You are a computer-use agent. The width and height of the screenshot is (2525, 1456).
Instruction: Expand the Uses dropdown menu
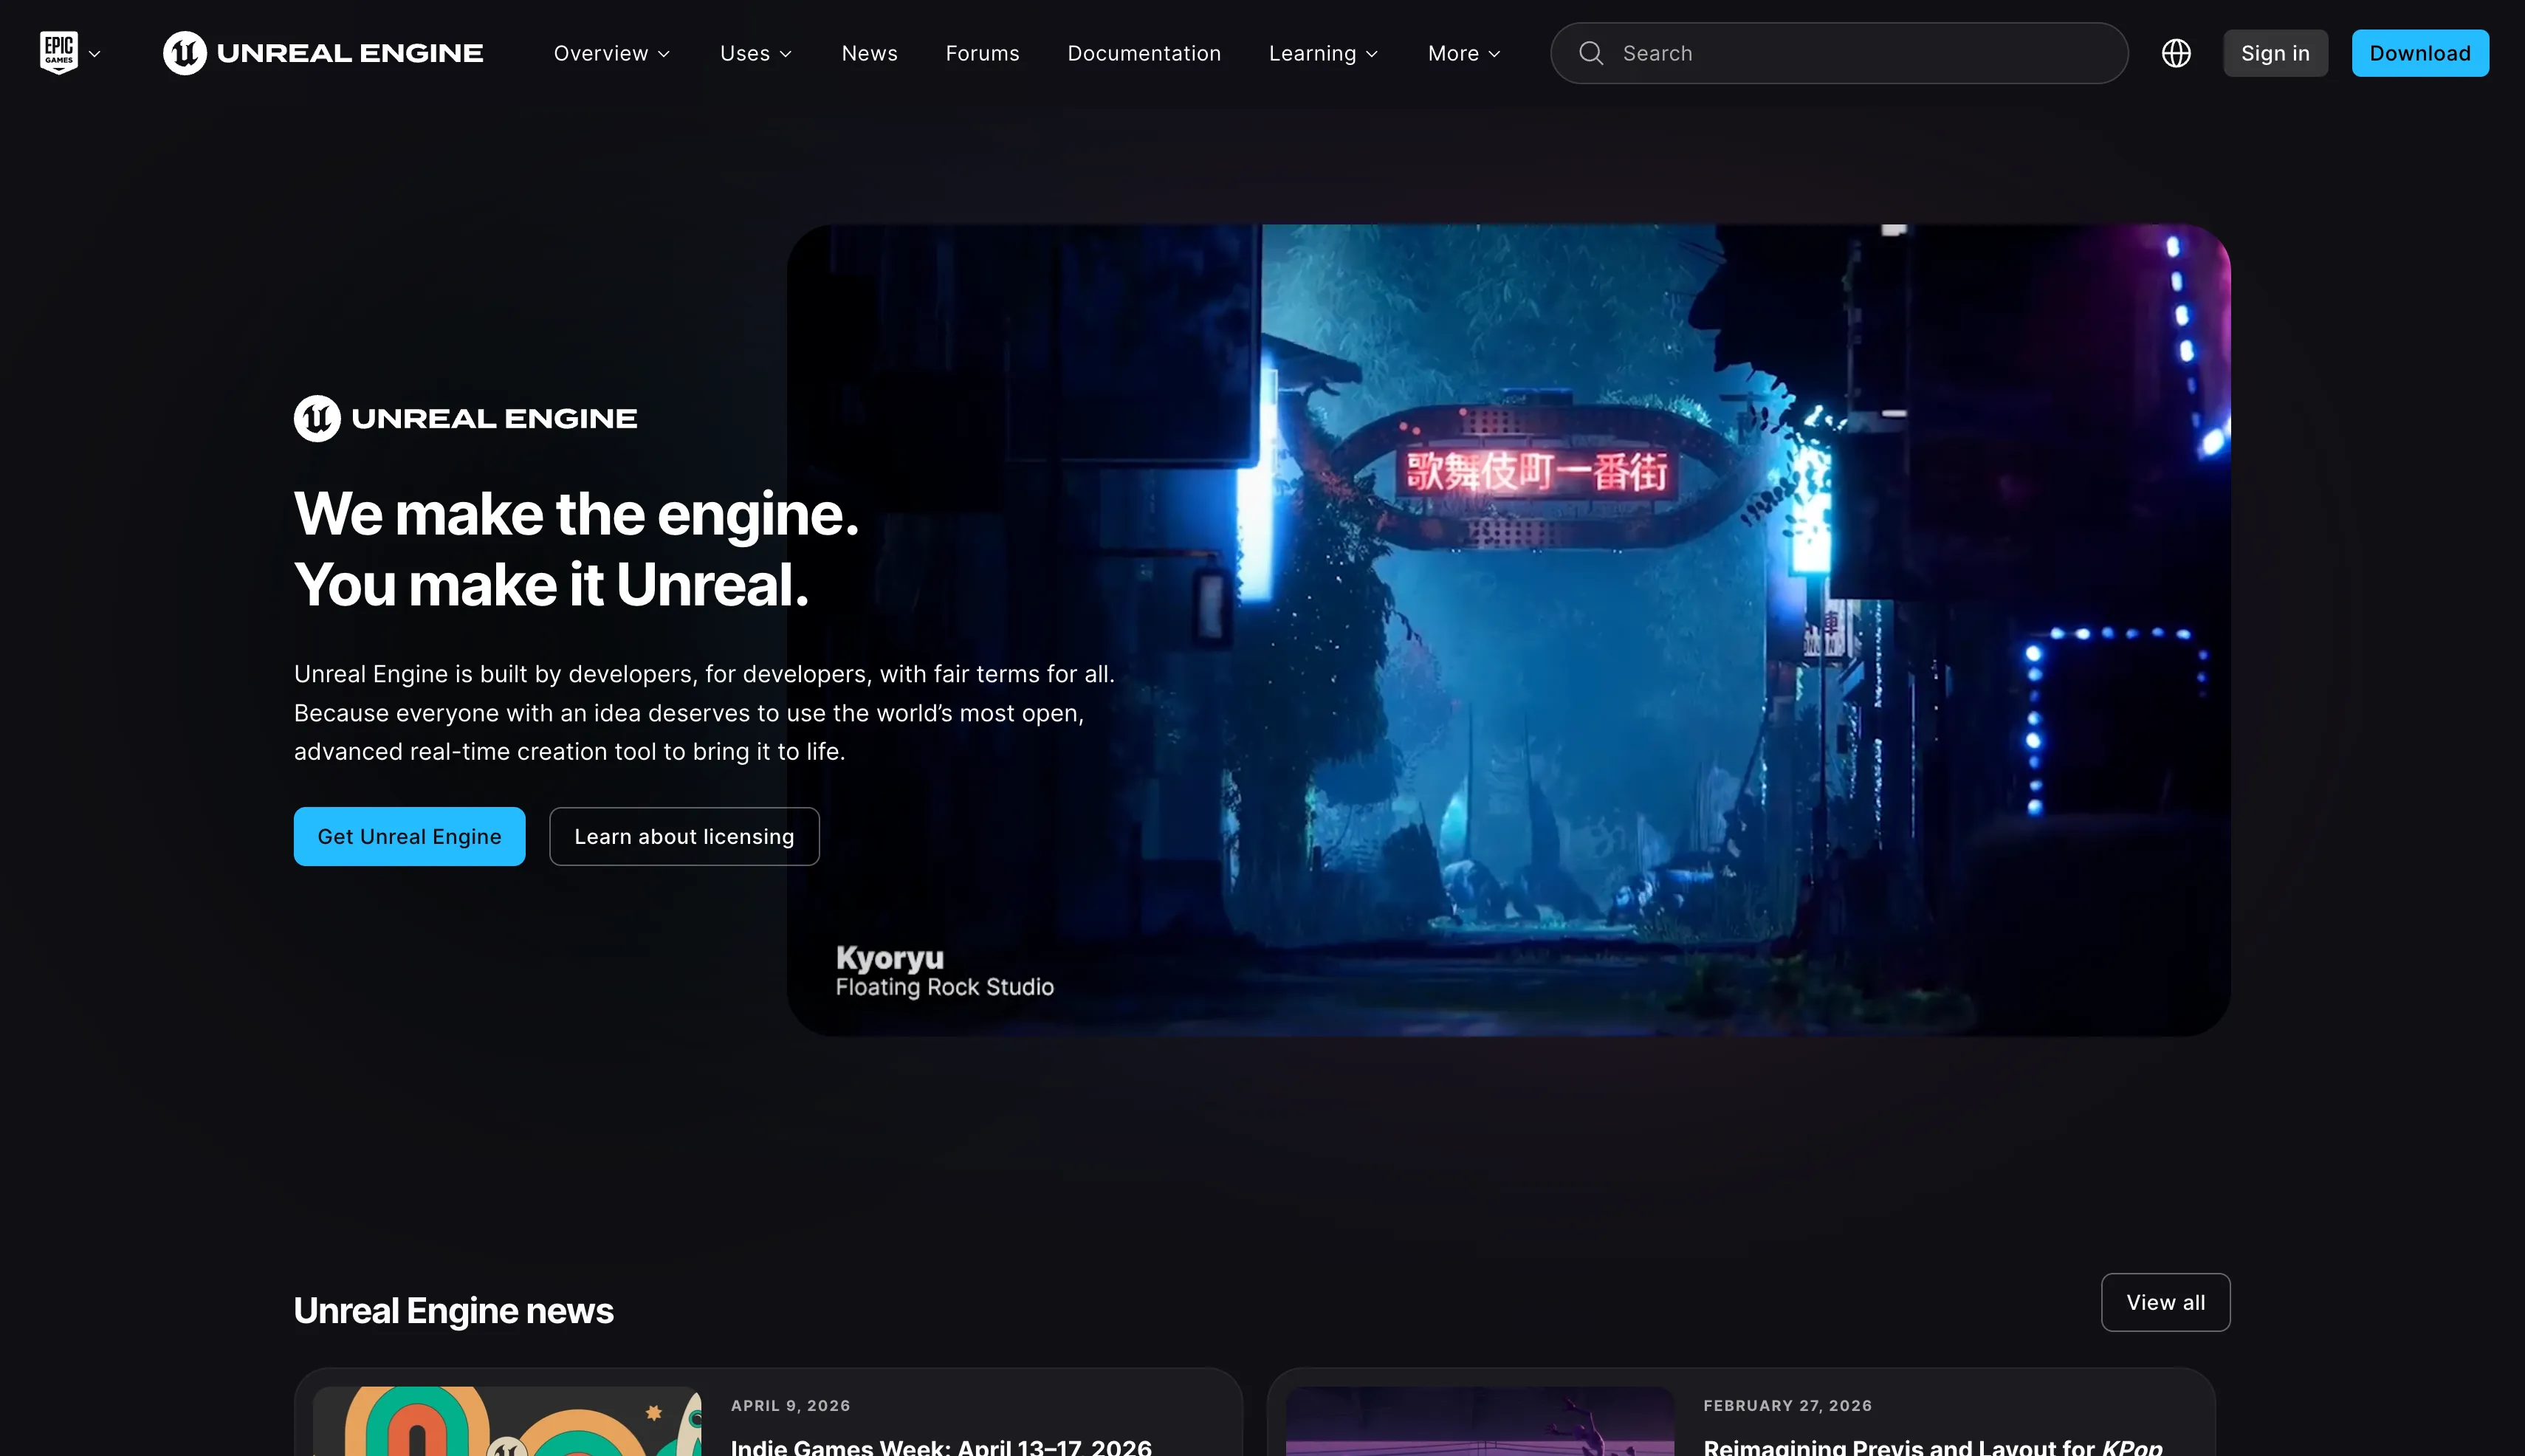point(755,53)
